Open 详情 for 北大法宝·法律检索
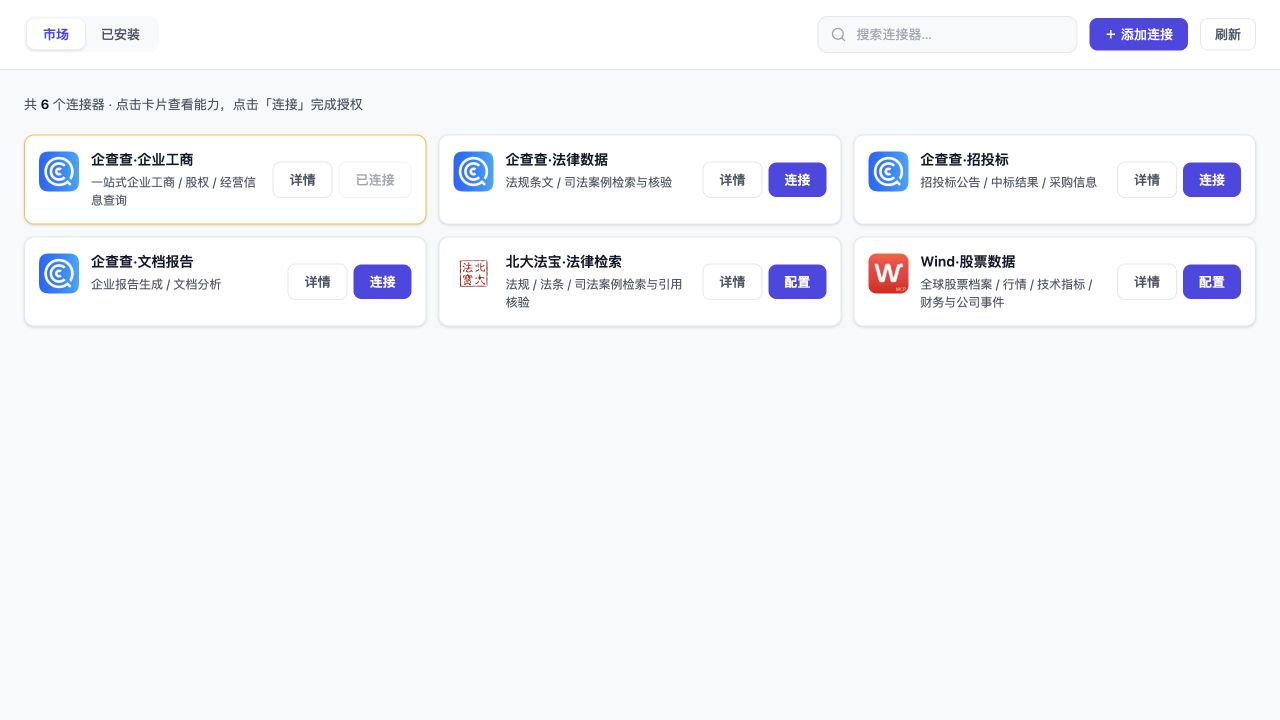 tap(732, 282)
